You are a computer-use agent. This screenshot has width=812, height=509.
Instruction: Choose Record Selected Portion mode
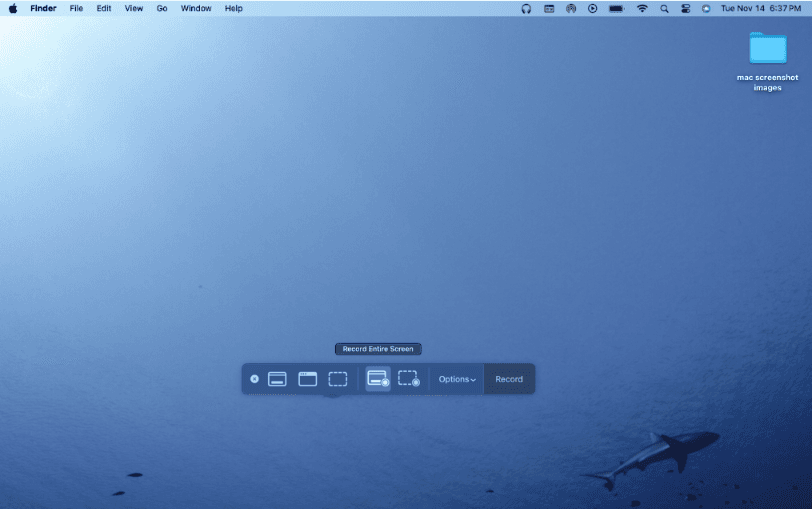tap(408, 379)
